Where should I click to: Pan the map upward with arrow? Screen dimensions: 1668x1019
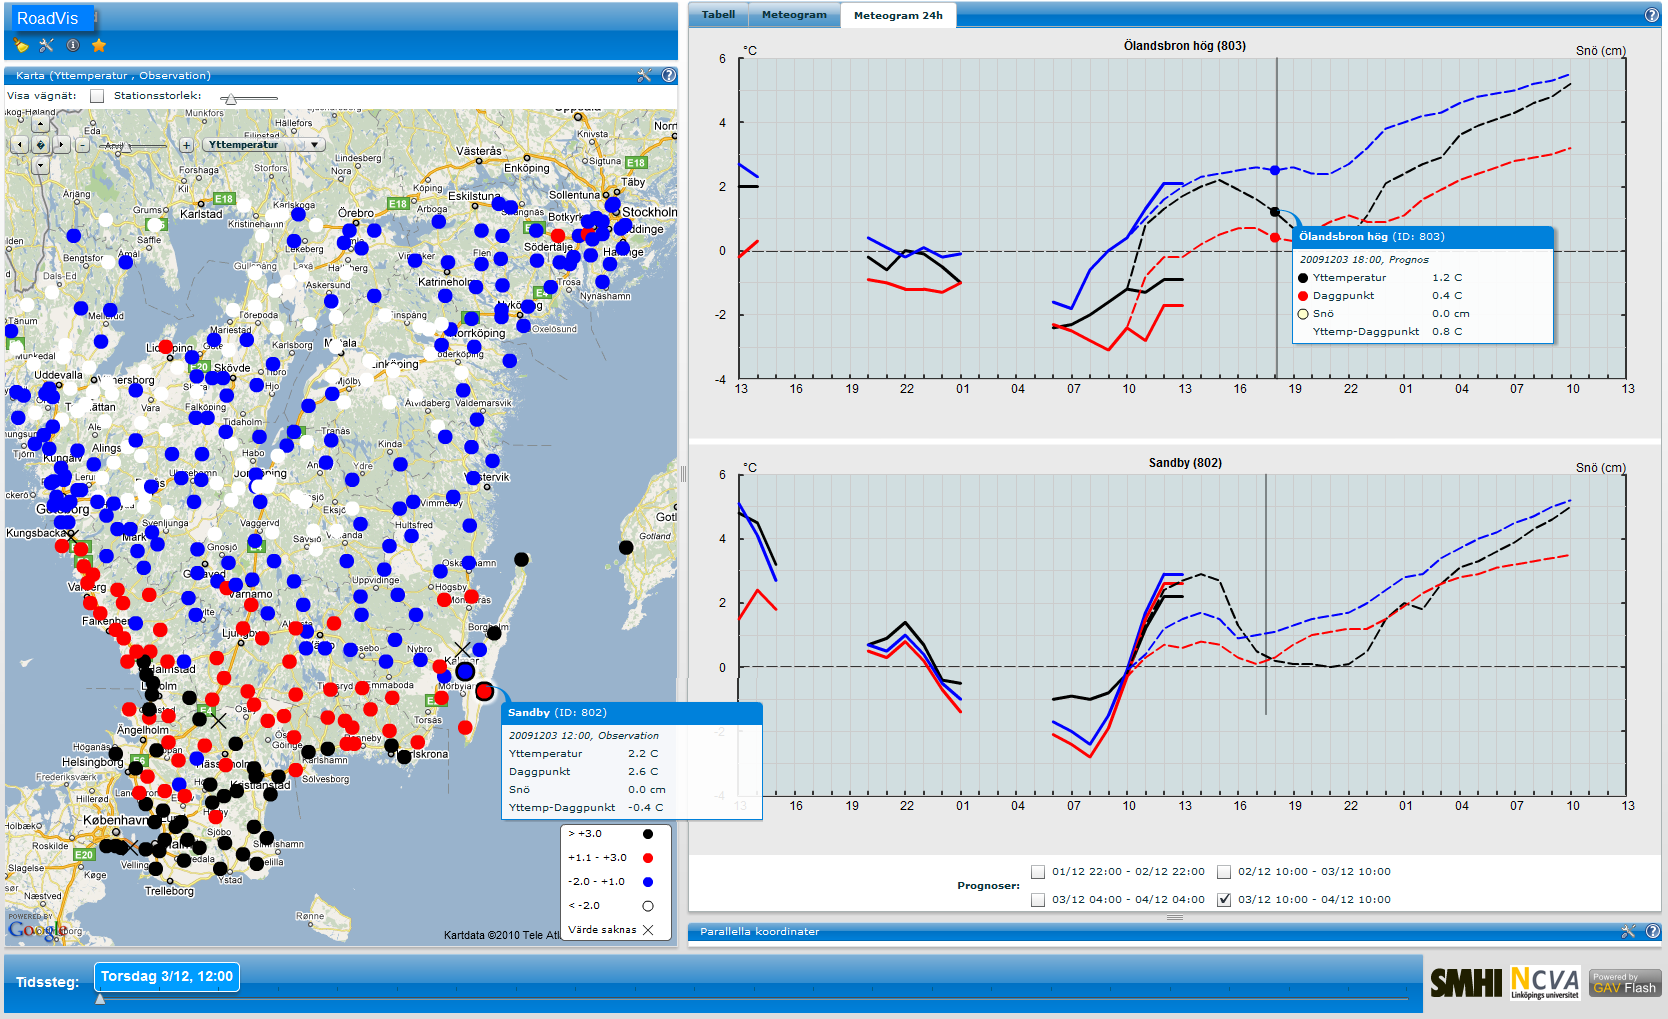[40, 125]
